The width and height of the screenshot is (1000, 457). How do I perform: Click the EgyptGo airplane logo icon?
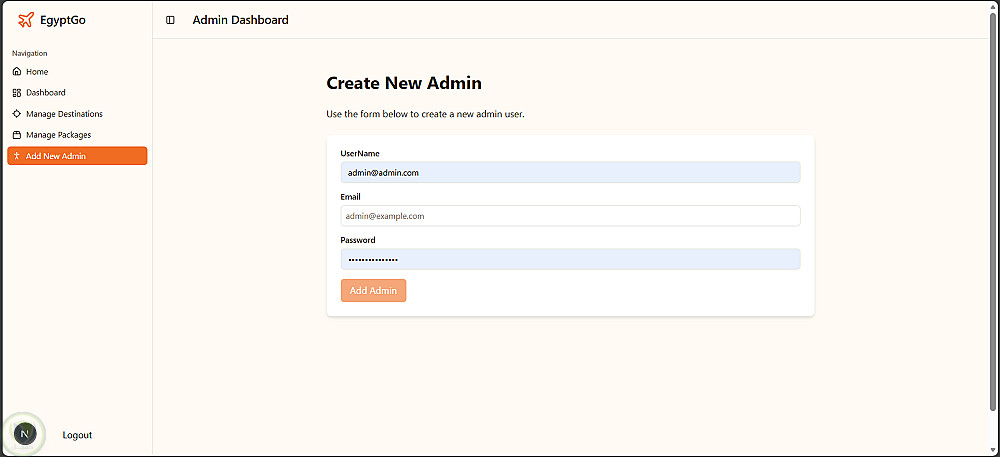pyautogui.click(x=26, y=19)
